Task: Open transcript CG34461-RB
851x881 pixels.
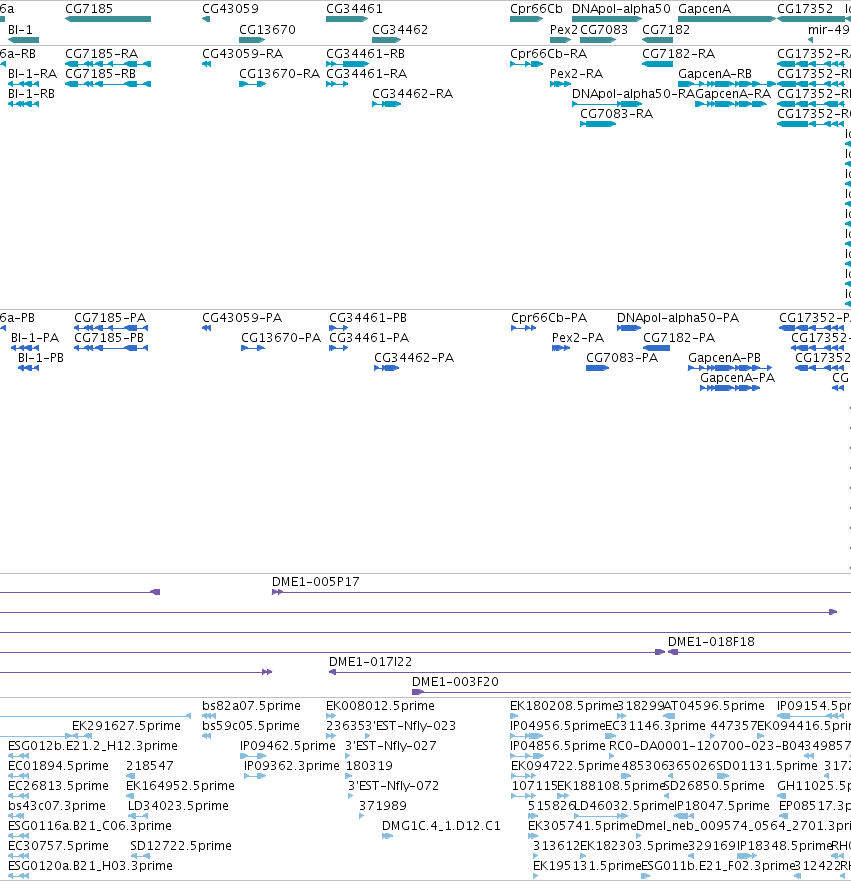Action: 366,54
